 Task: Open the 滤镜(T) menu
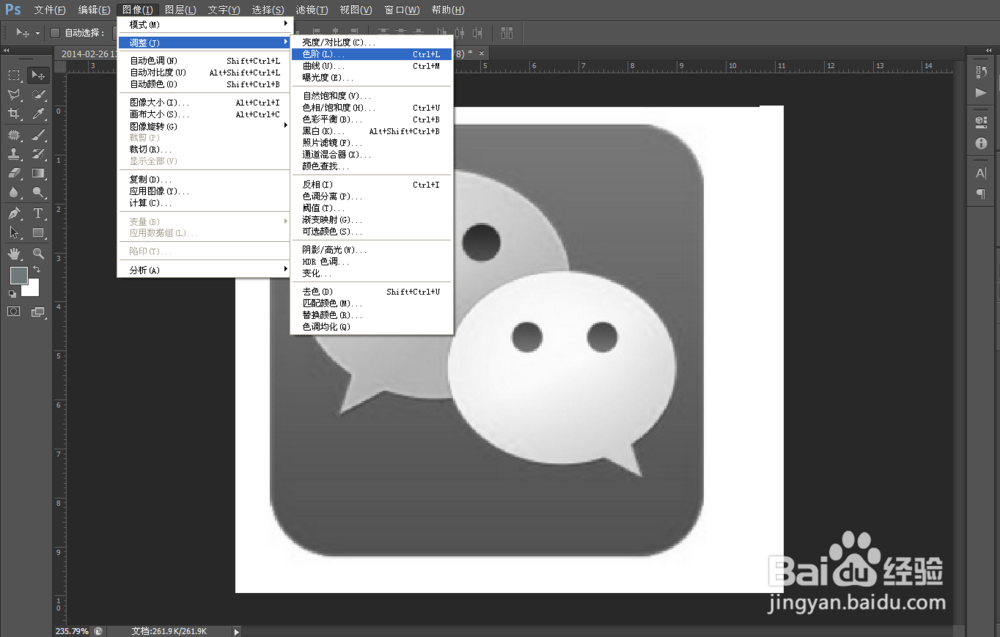(x=312, y=10)
